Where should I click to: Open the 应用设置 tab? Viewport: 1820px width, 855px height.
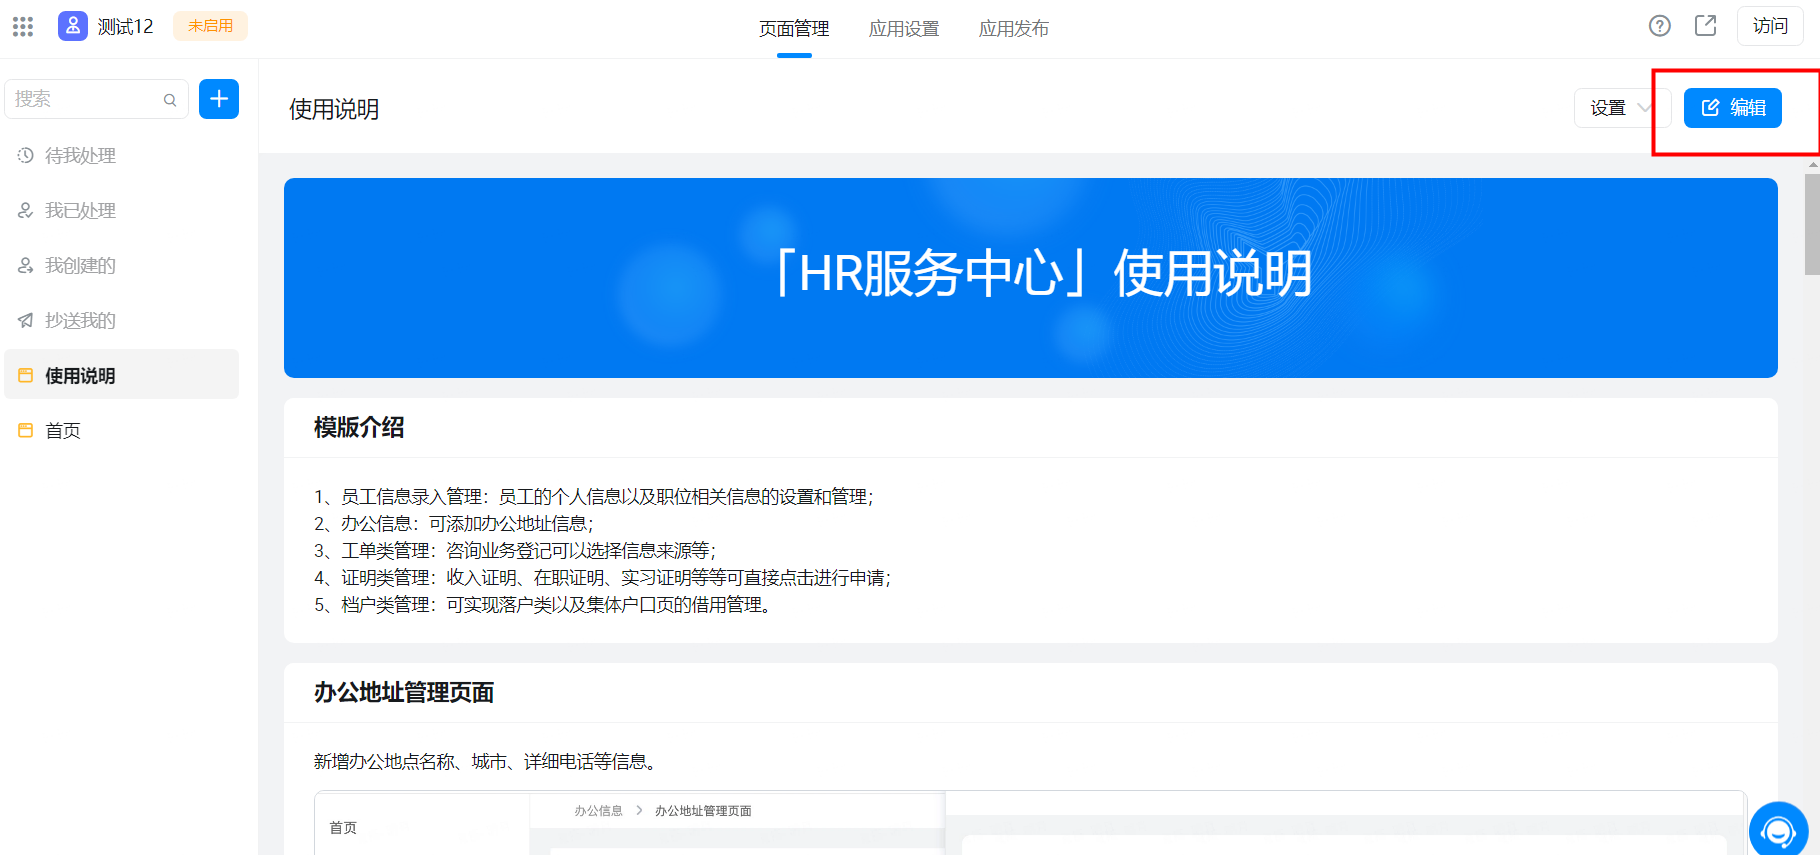point(904,28)
